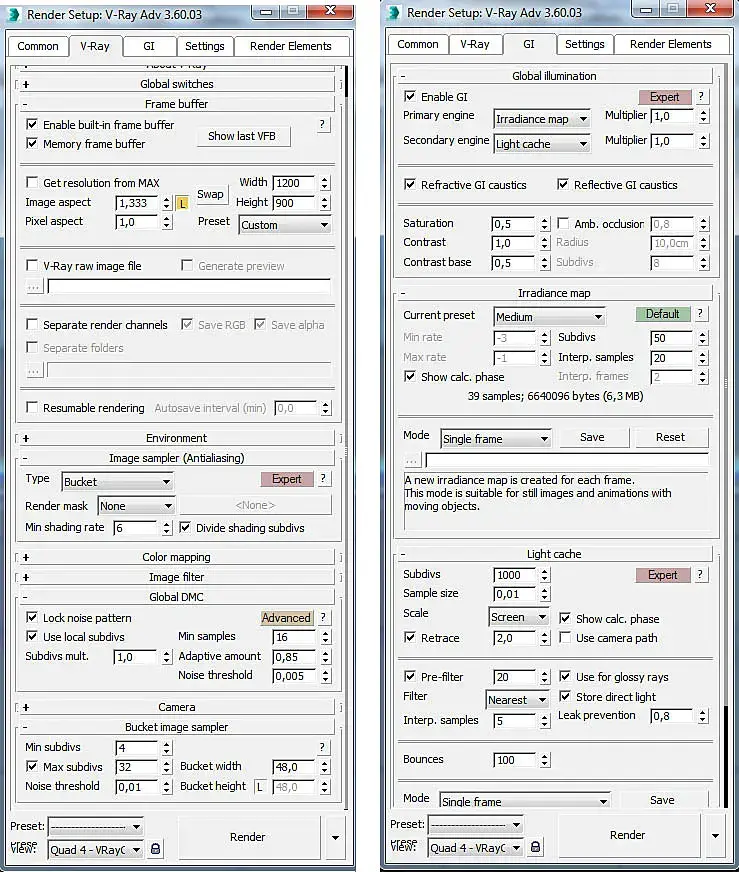Open Image sampler Type dropdown showing Bucket
This screenshot has height=872, width=739.
[117, 482]
